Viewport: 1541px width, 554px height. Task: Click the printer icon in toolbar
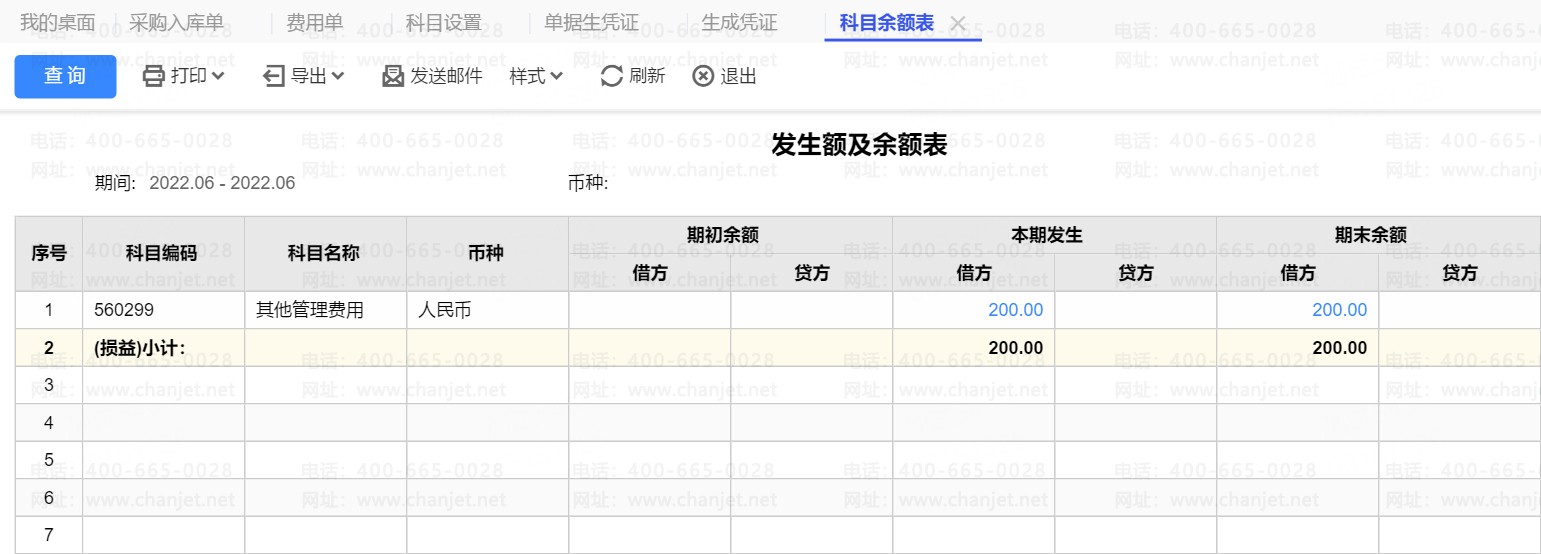(x=153, y=76)
